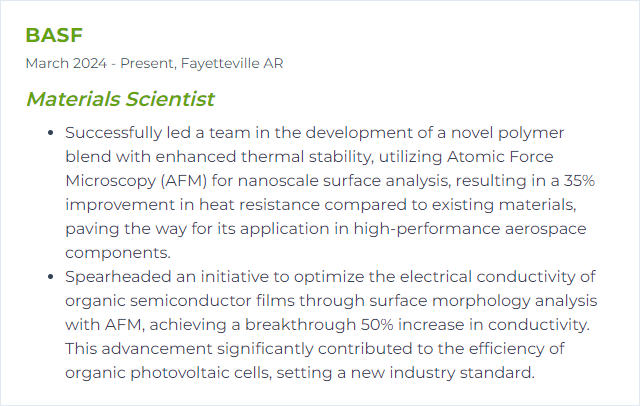Click the second bullet point marker
The width and height of the screenshot is (640, 406).
(x=51, y=277)
